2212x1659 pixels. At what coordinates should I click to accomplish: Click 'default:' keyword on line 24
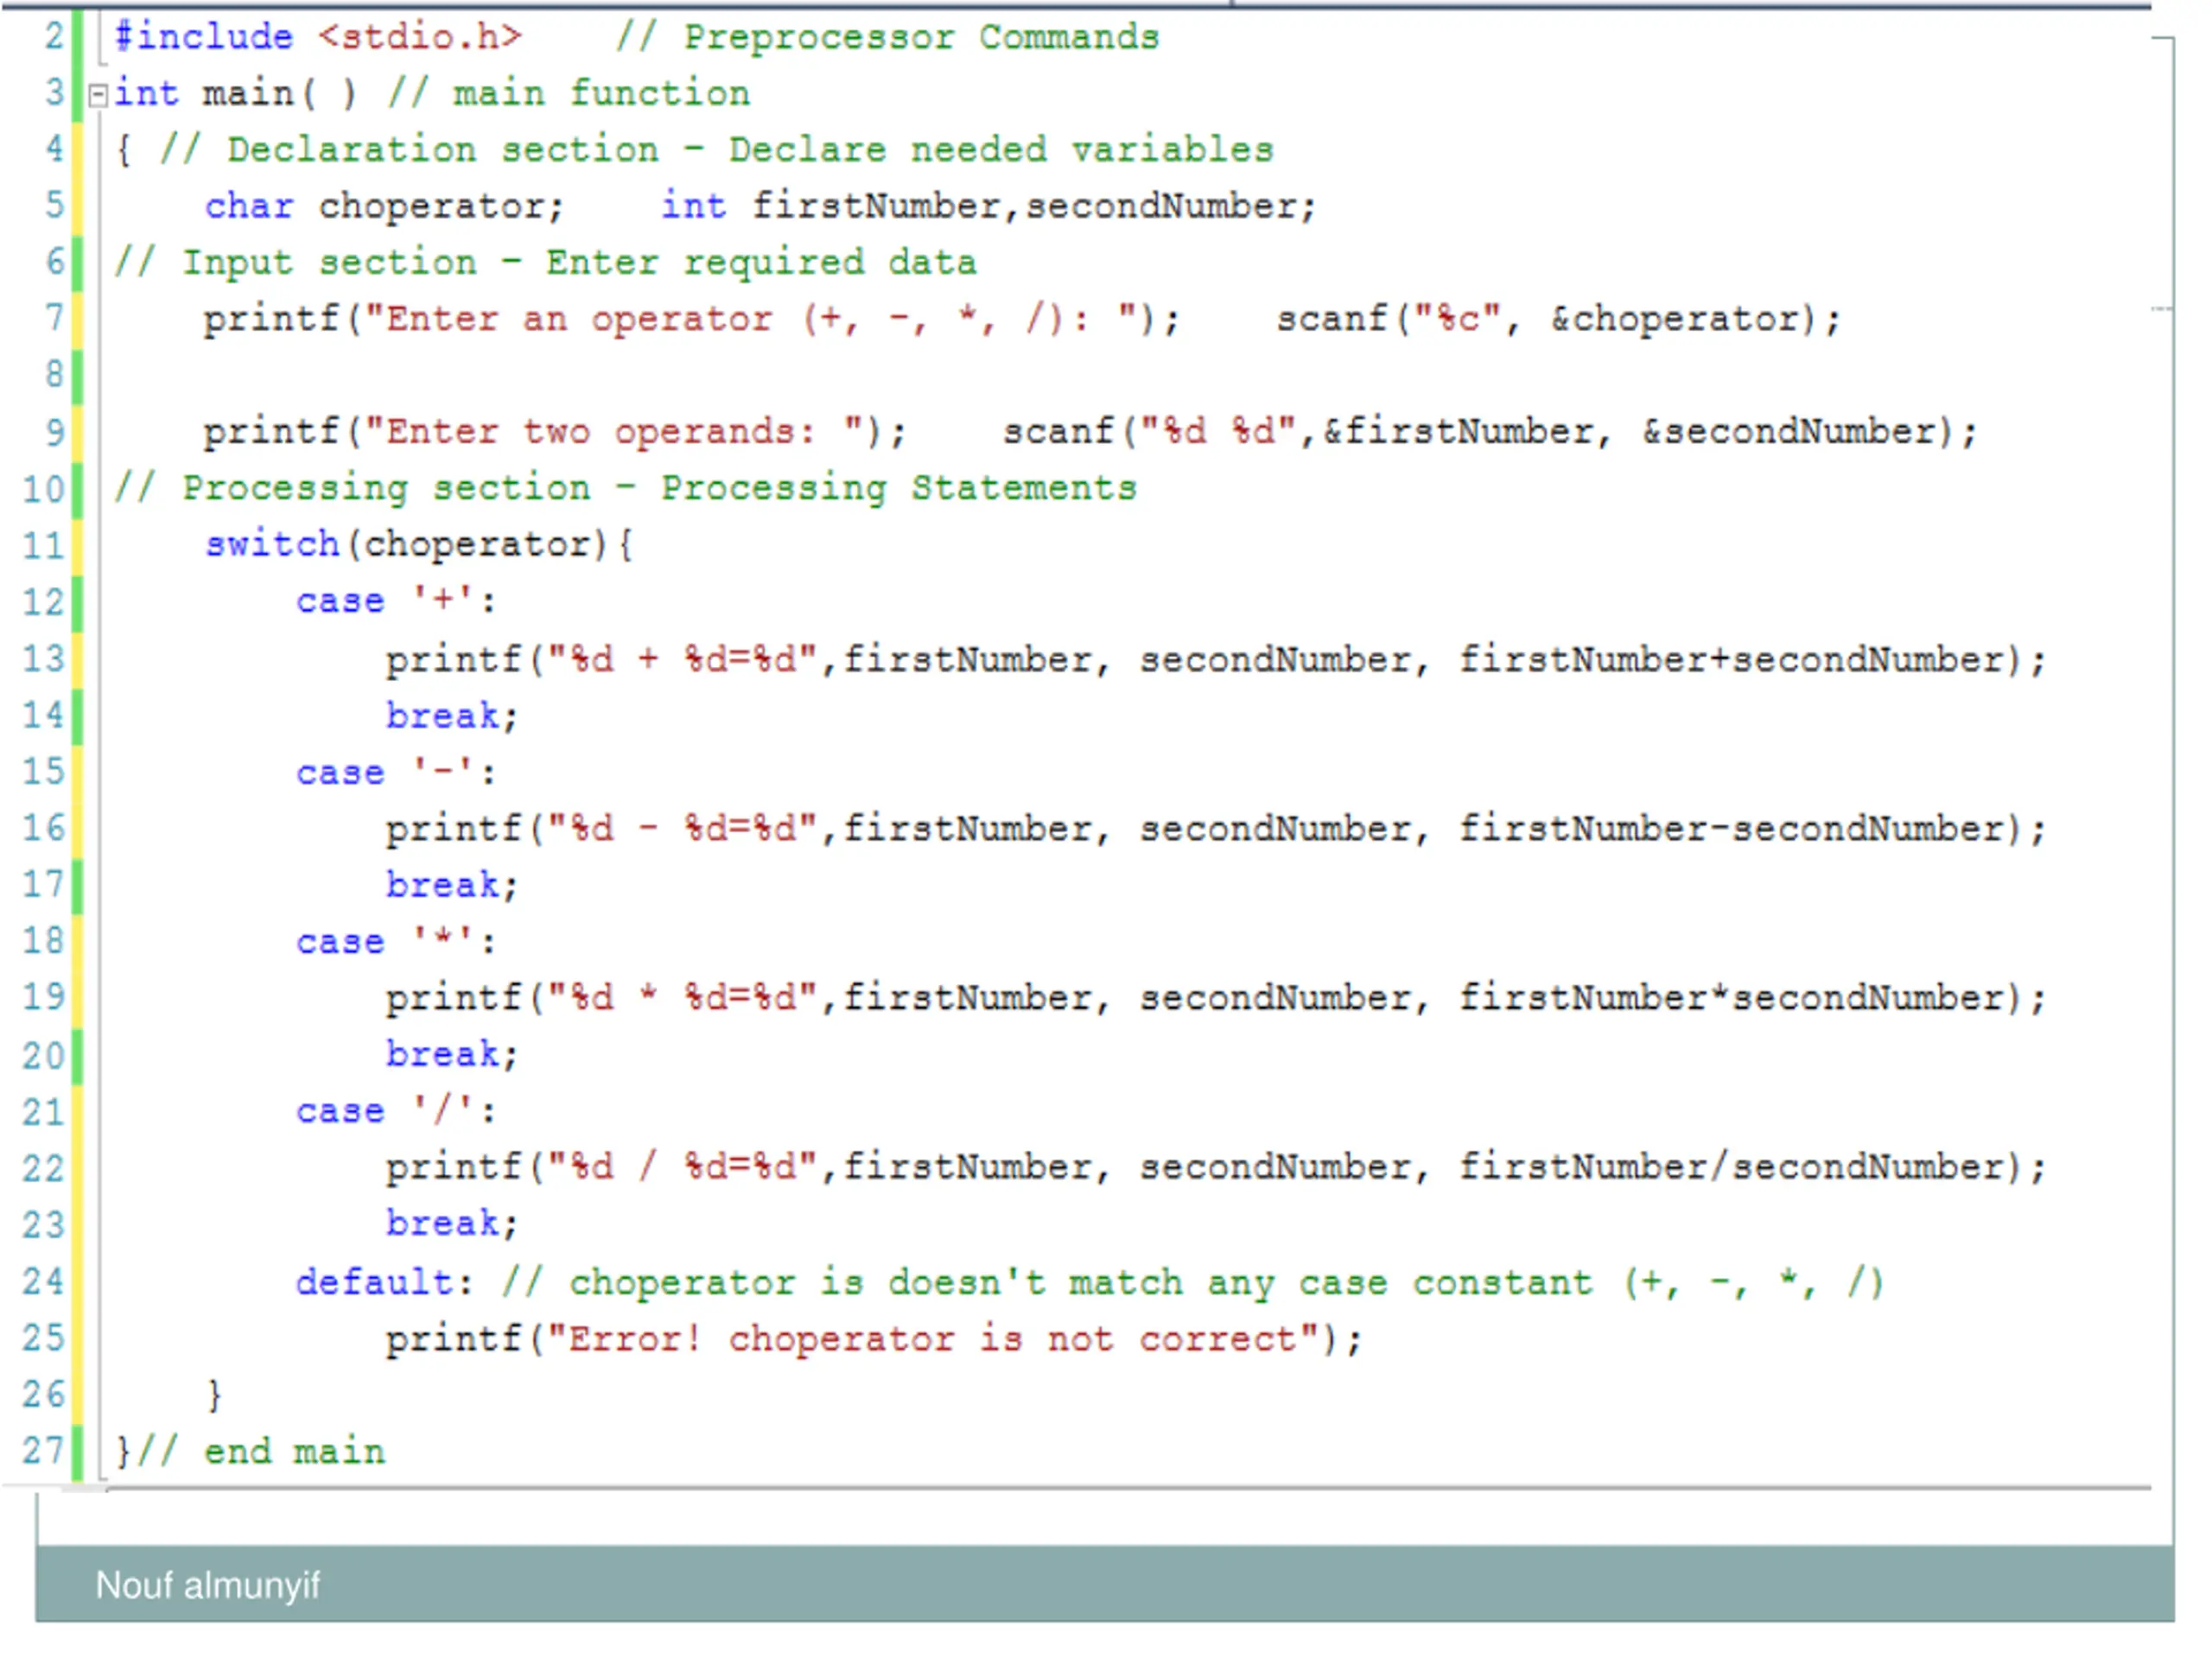(385, 1282)
